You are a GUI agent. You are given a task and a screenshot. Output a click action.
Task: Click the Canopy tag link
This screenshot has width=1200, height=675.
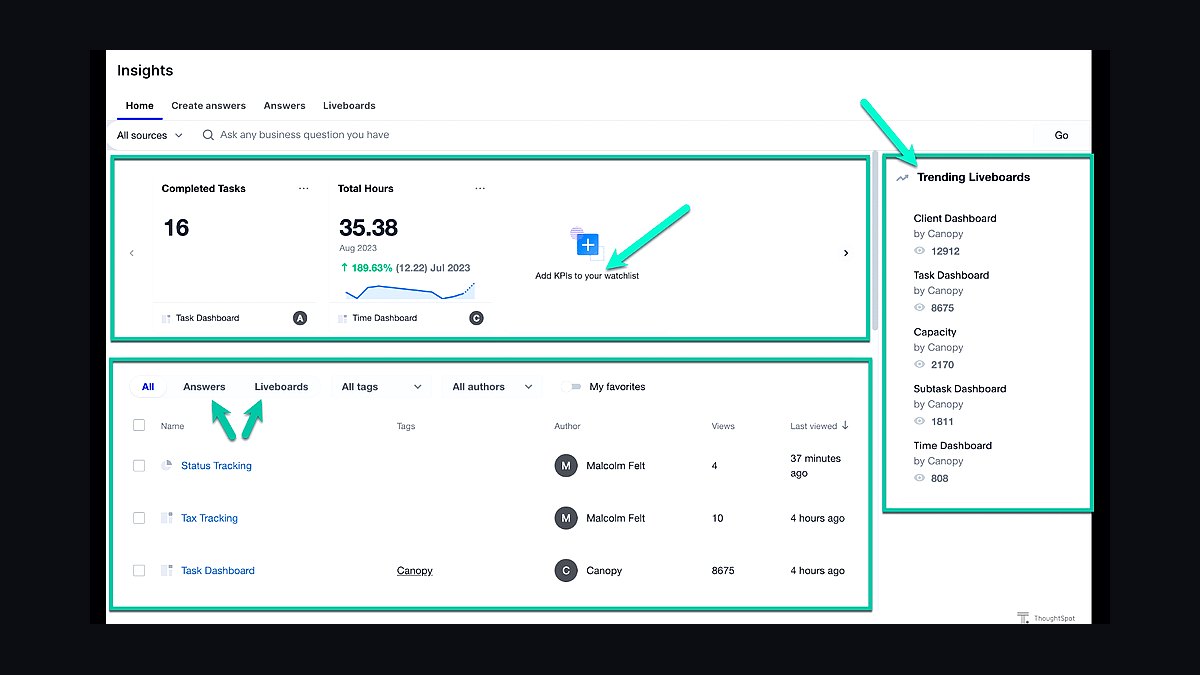415,571
